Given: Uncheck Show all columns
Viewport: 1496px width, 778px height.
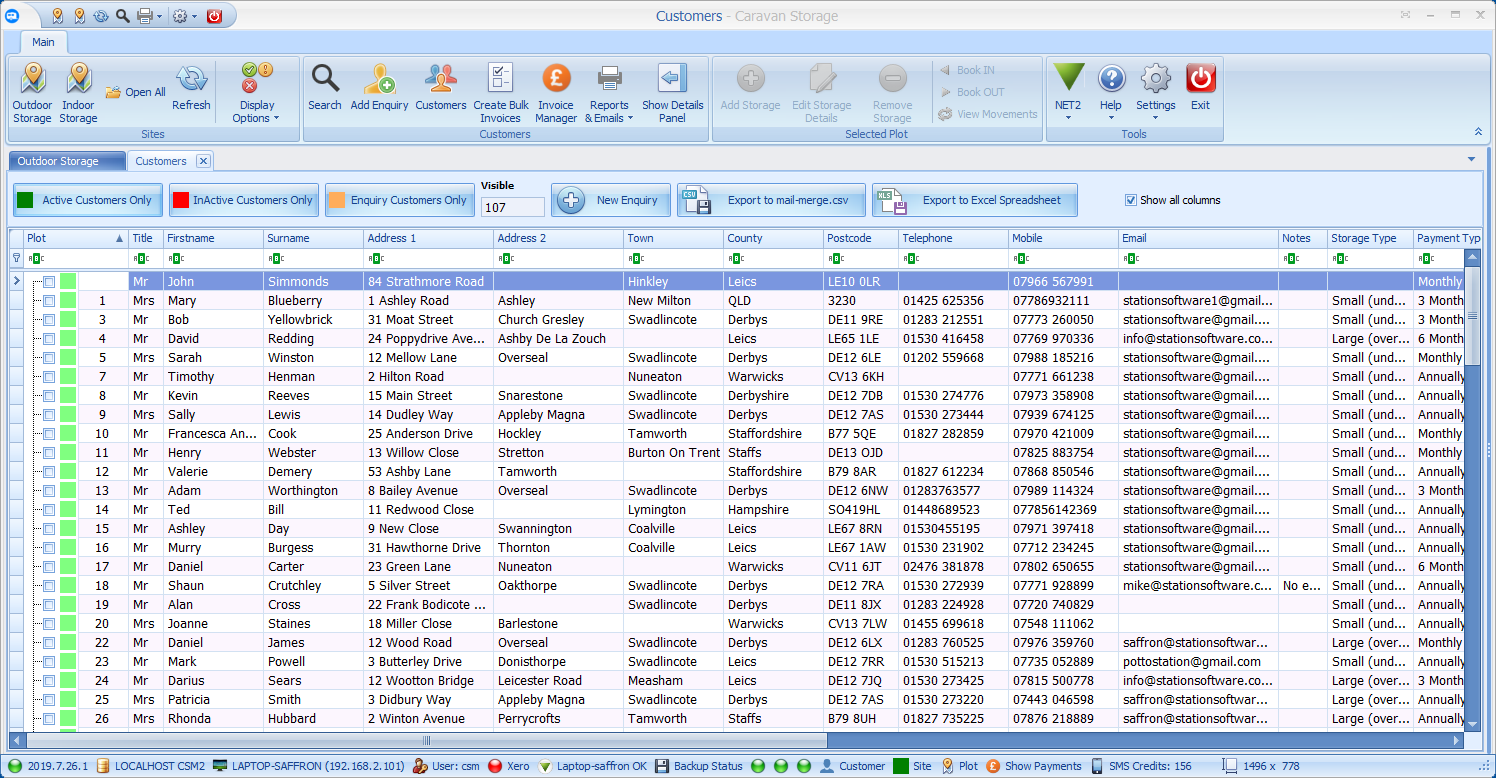Looking at the screenshot, I should pos(1131,199).
